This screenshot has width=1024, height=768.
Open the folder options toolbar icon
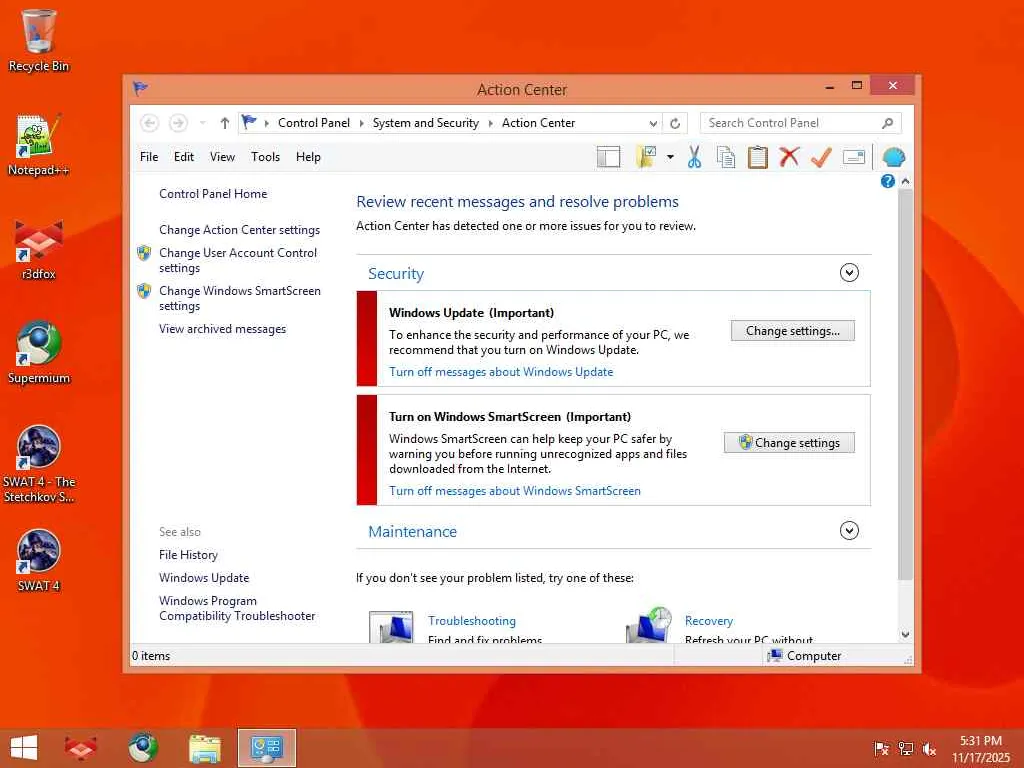click(x=646, y=157)
